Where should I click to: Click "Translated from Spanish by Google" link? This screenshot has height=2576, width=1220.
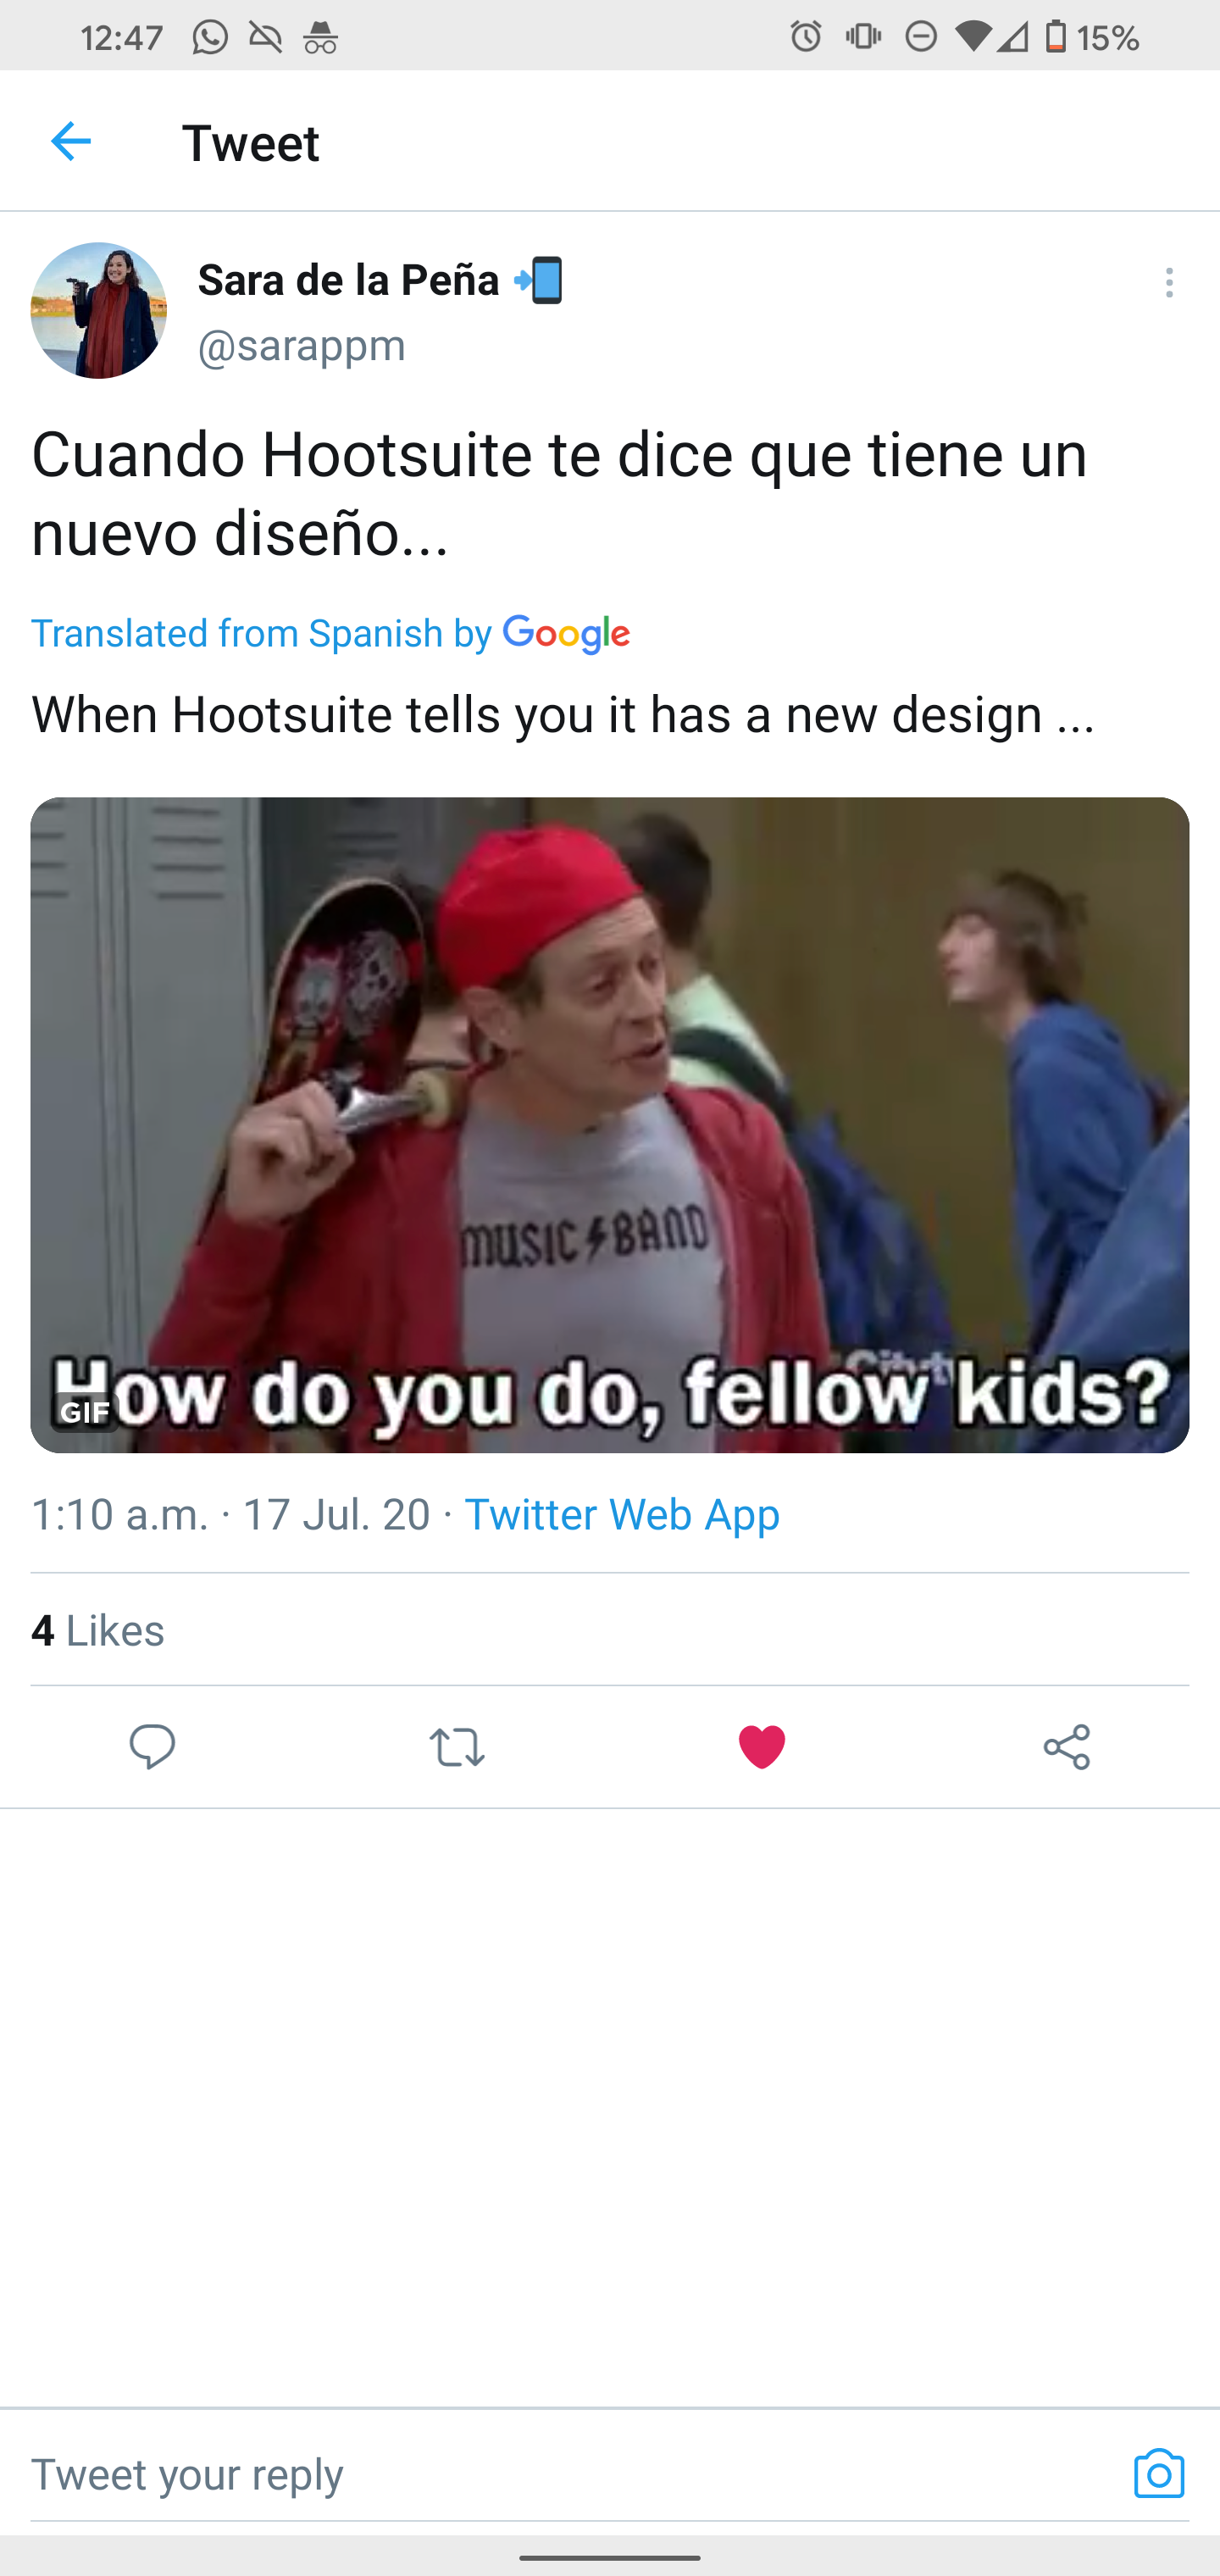click(x=330, y=633)
